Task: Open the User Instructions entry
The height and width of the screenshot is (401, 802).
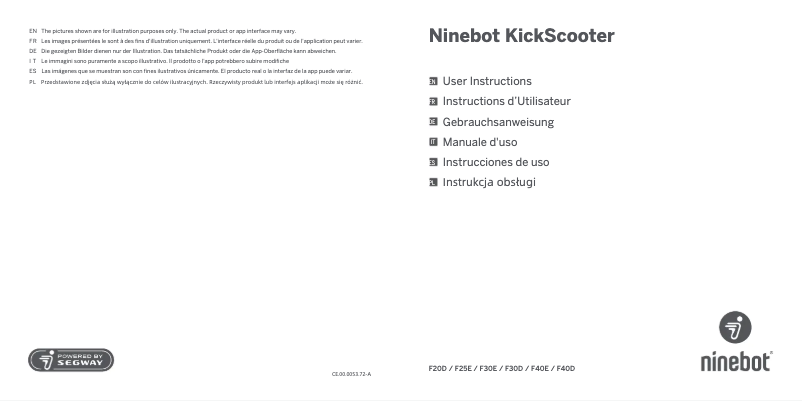Action: click(x=487, y=81)
